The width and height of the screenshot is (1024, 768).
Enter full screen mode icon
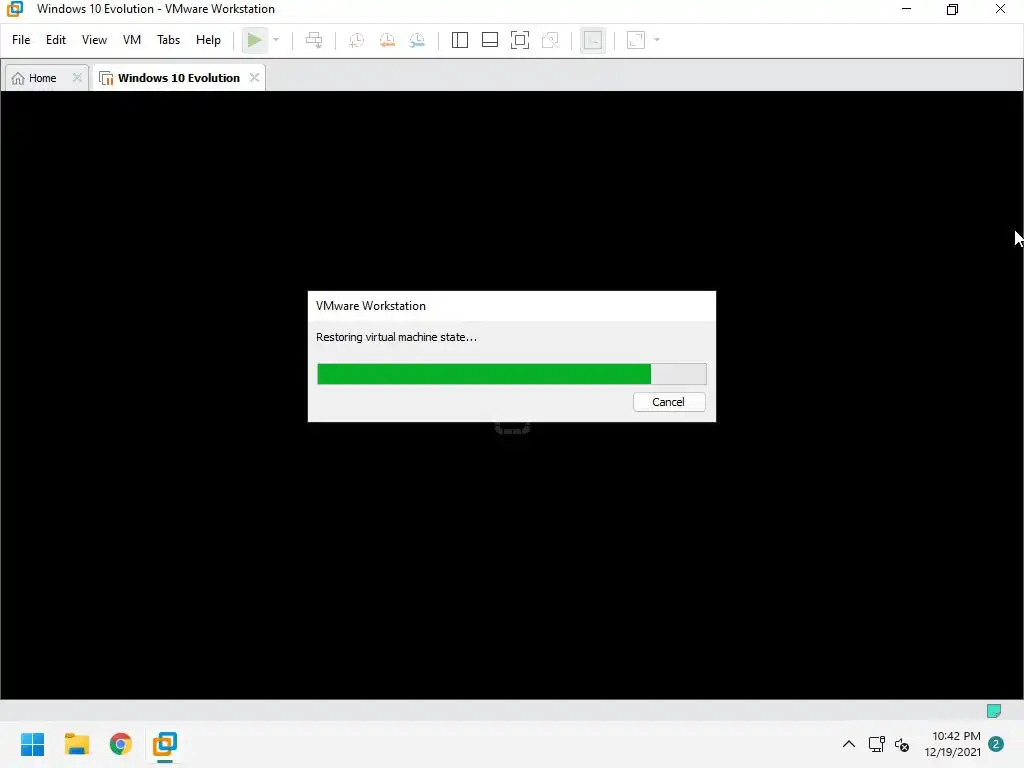tap(520, 40)
